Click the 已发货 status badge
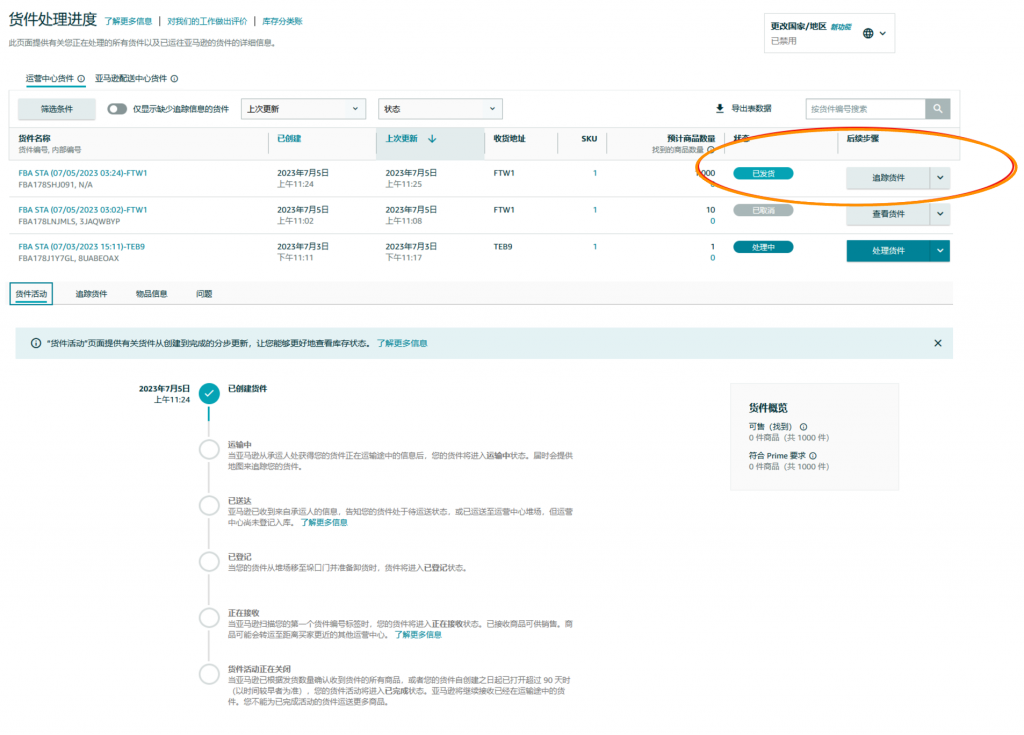The width and height of the screenshot is (1024, 735). coord(763,173)
